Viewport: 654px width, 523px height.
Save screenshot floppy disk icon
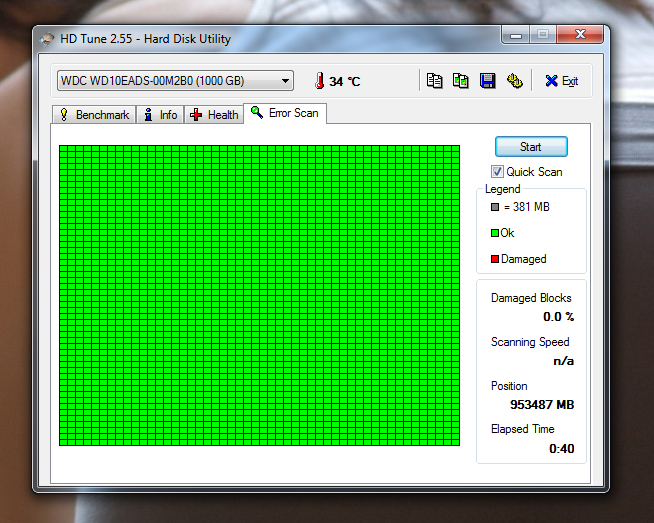pyautogui.click(x=487, y=80)
